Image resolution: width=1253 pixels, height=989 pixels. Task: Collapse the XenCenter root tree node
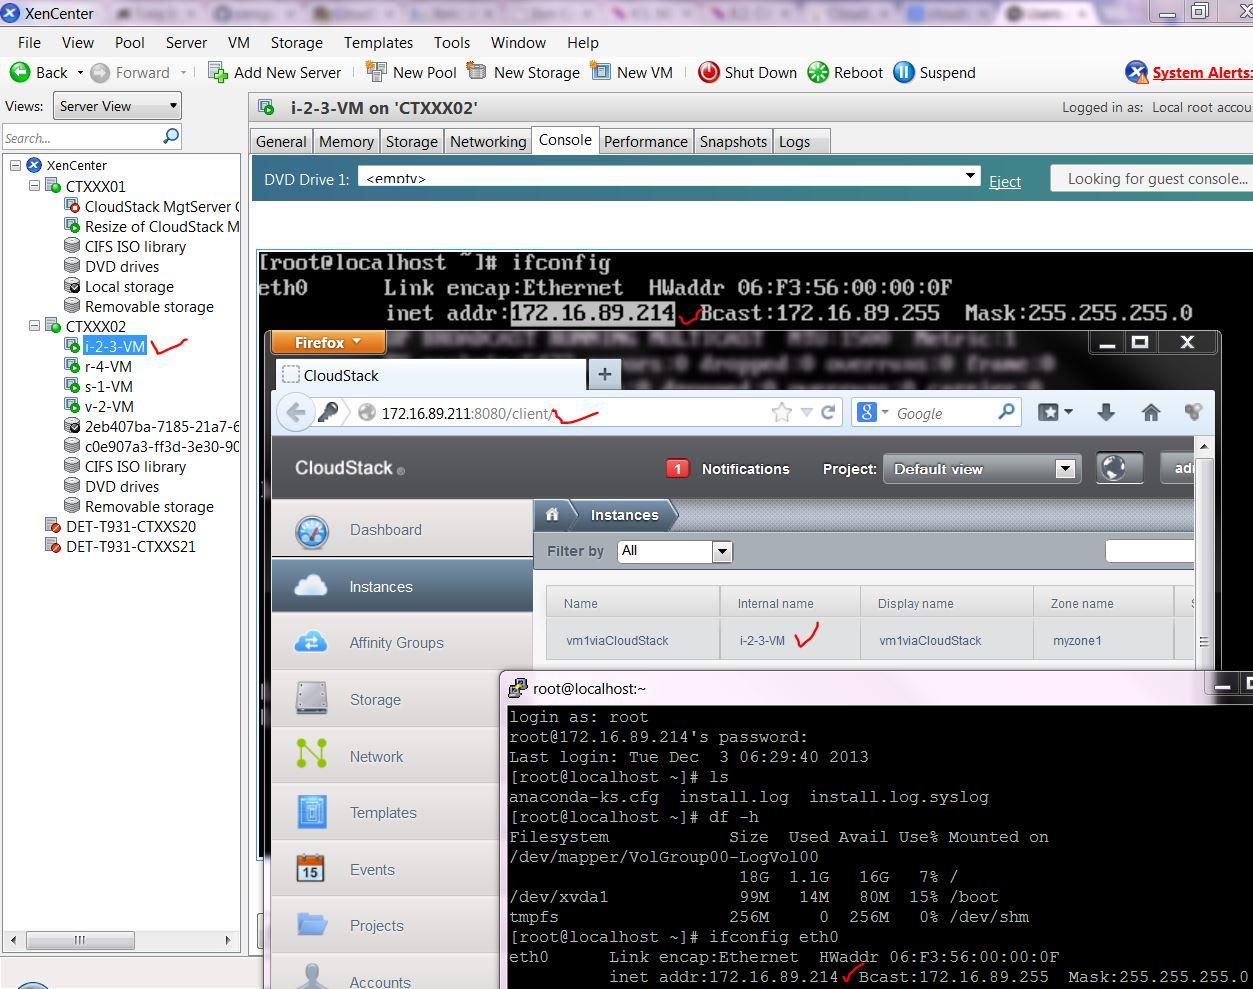(x=16, y=165)
